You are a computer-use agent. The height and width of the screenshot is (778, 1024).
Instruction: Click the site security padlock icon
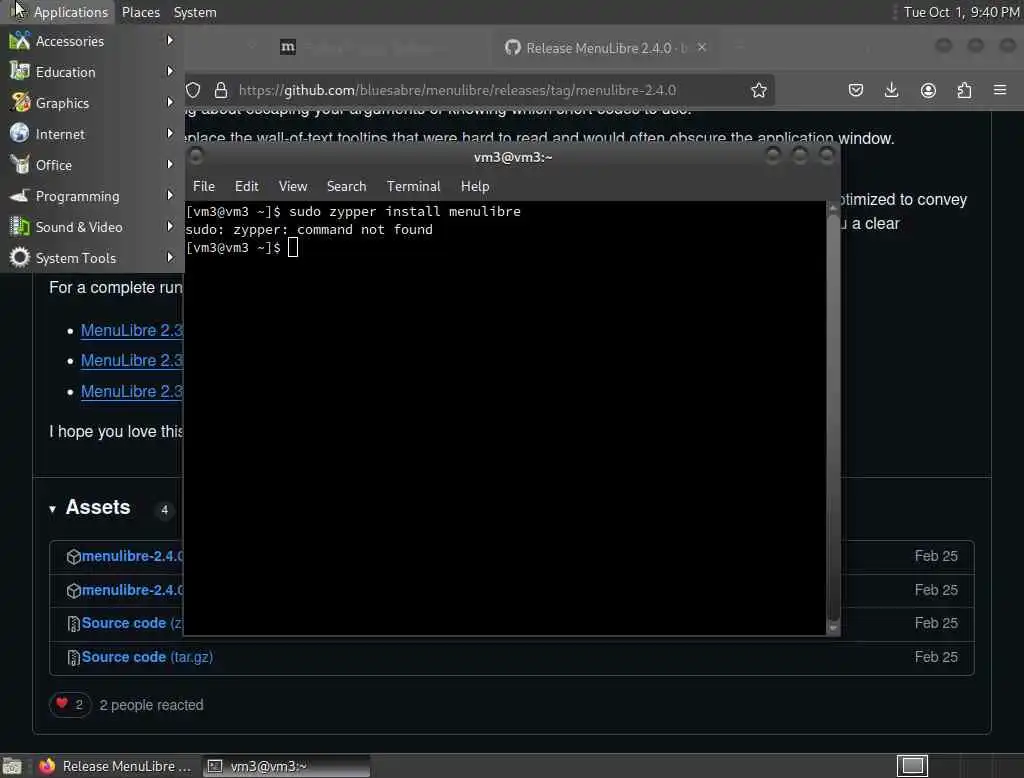(221, 90)
